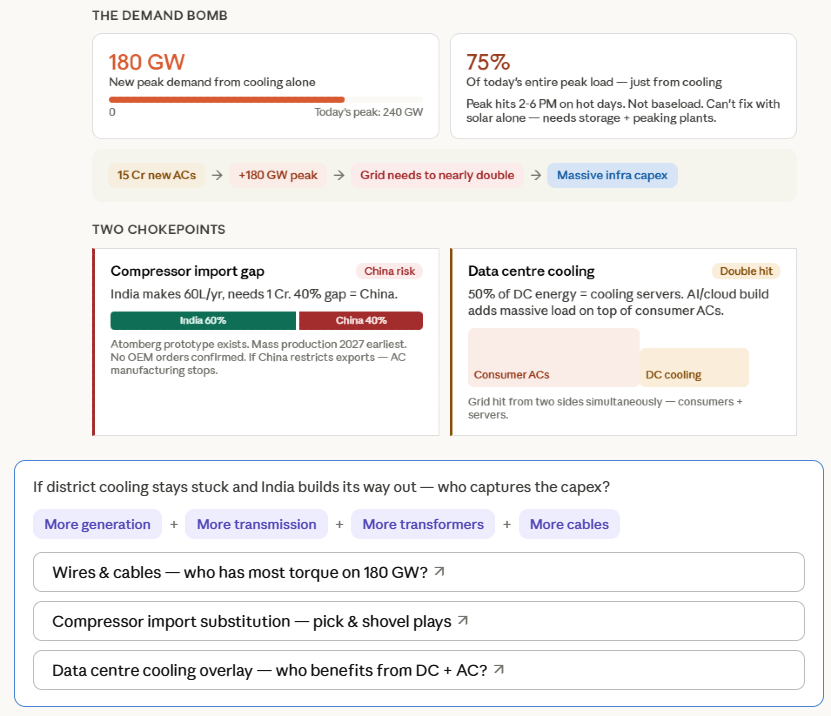The width and height of the screenshot is (831, 716).
Task: Click 'THE DEMAND BOMB' section title
Action: (160, 15)
